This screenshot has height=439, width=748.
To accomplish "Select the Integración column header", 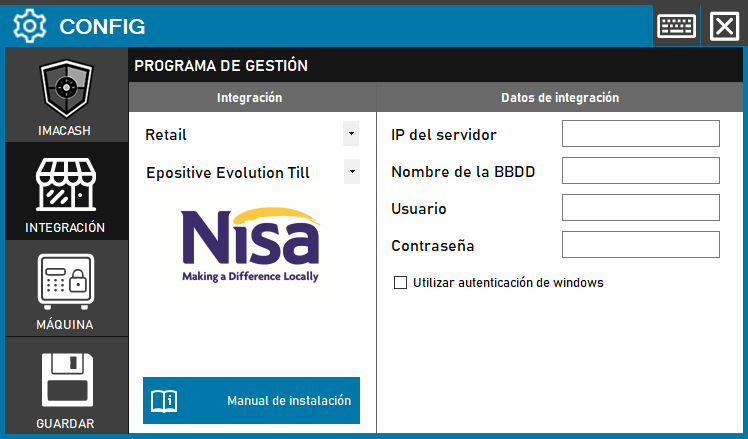I will pyautogui.click(x=250, y=98).
